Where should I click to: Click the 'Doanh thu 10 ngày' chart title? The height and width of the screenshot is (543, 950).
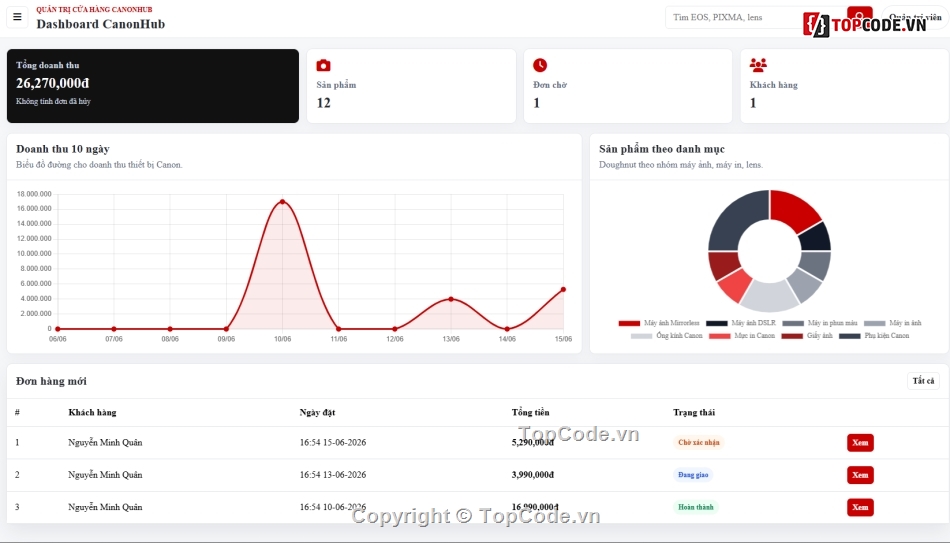(63, 148)
